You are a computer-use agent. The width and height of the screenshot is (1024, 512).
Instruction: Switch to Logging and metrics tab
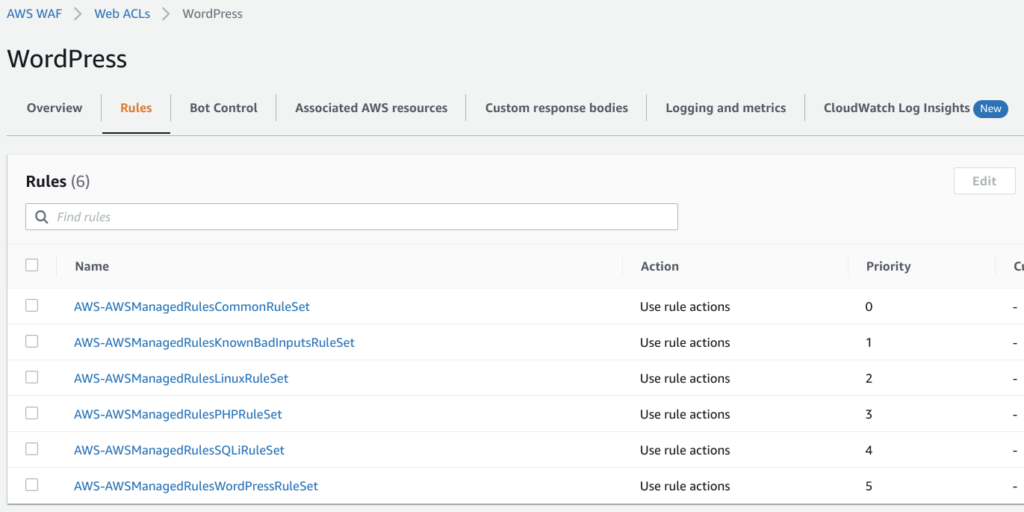click(x=726, y=108)
